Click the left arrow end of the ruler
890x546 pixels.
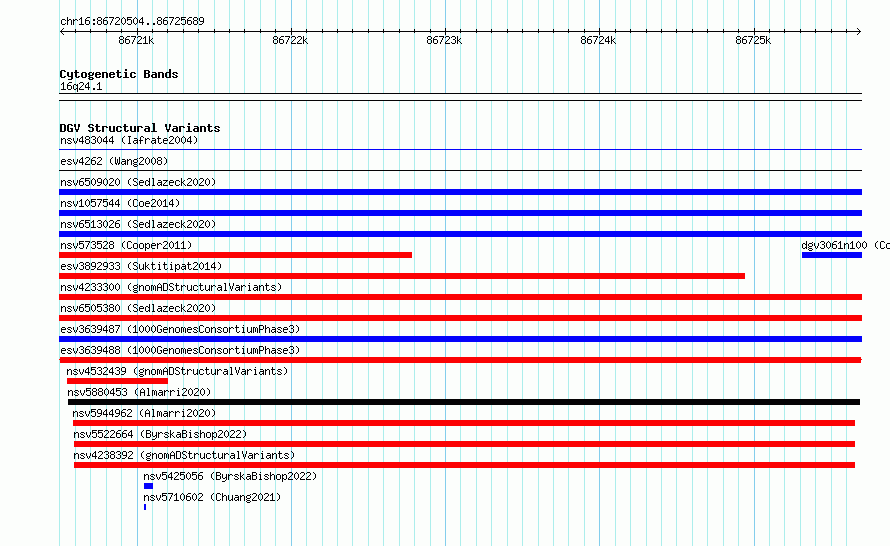pos(62,31)
